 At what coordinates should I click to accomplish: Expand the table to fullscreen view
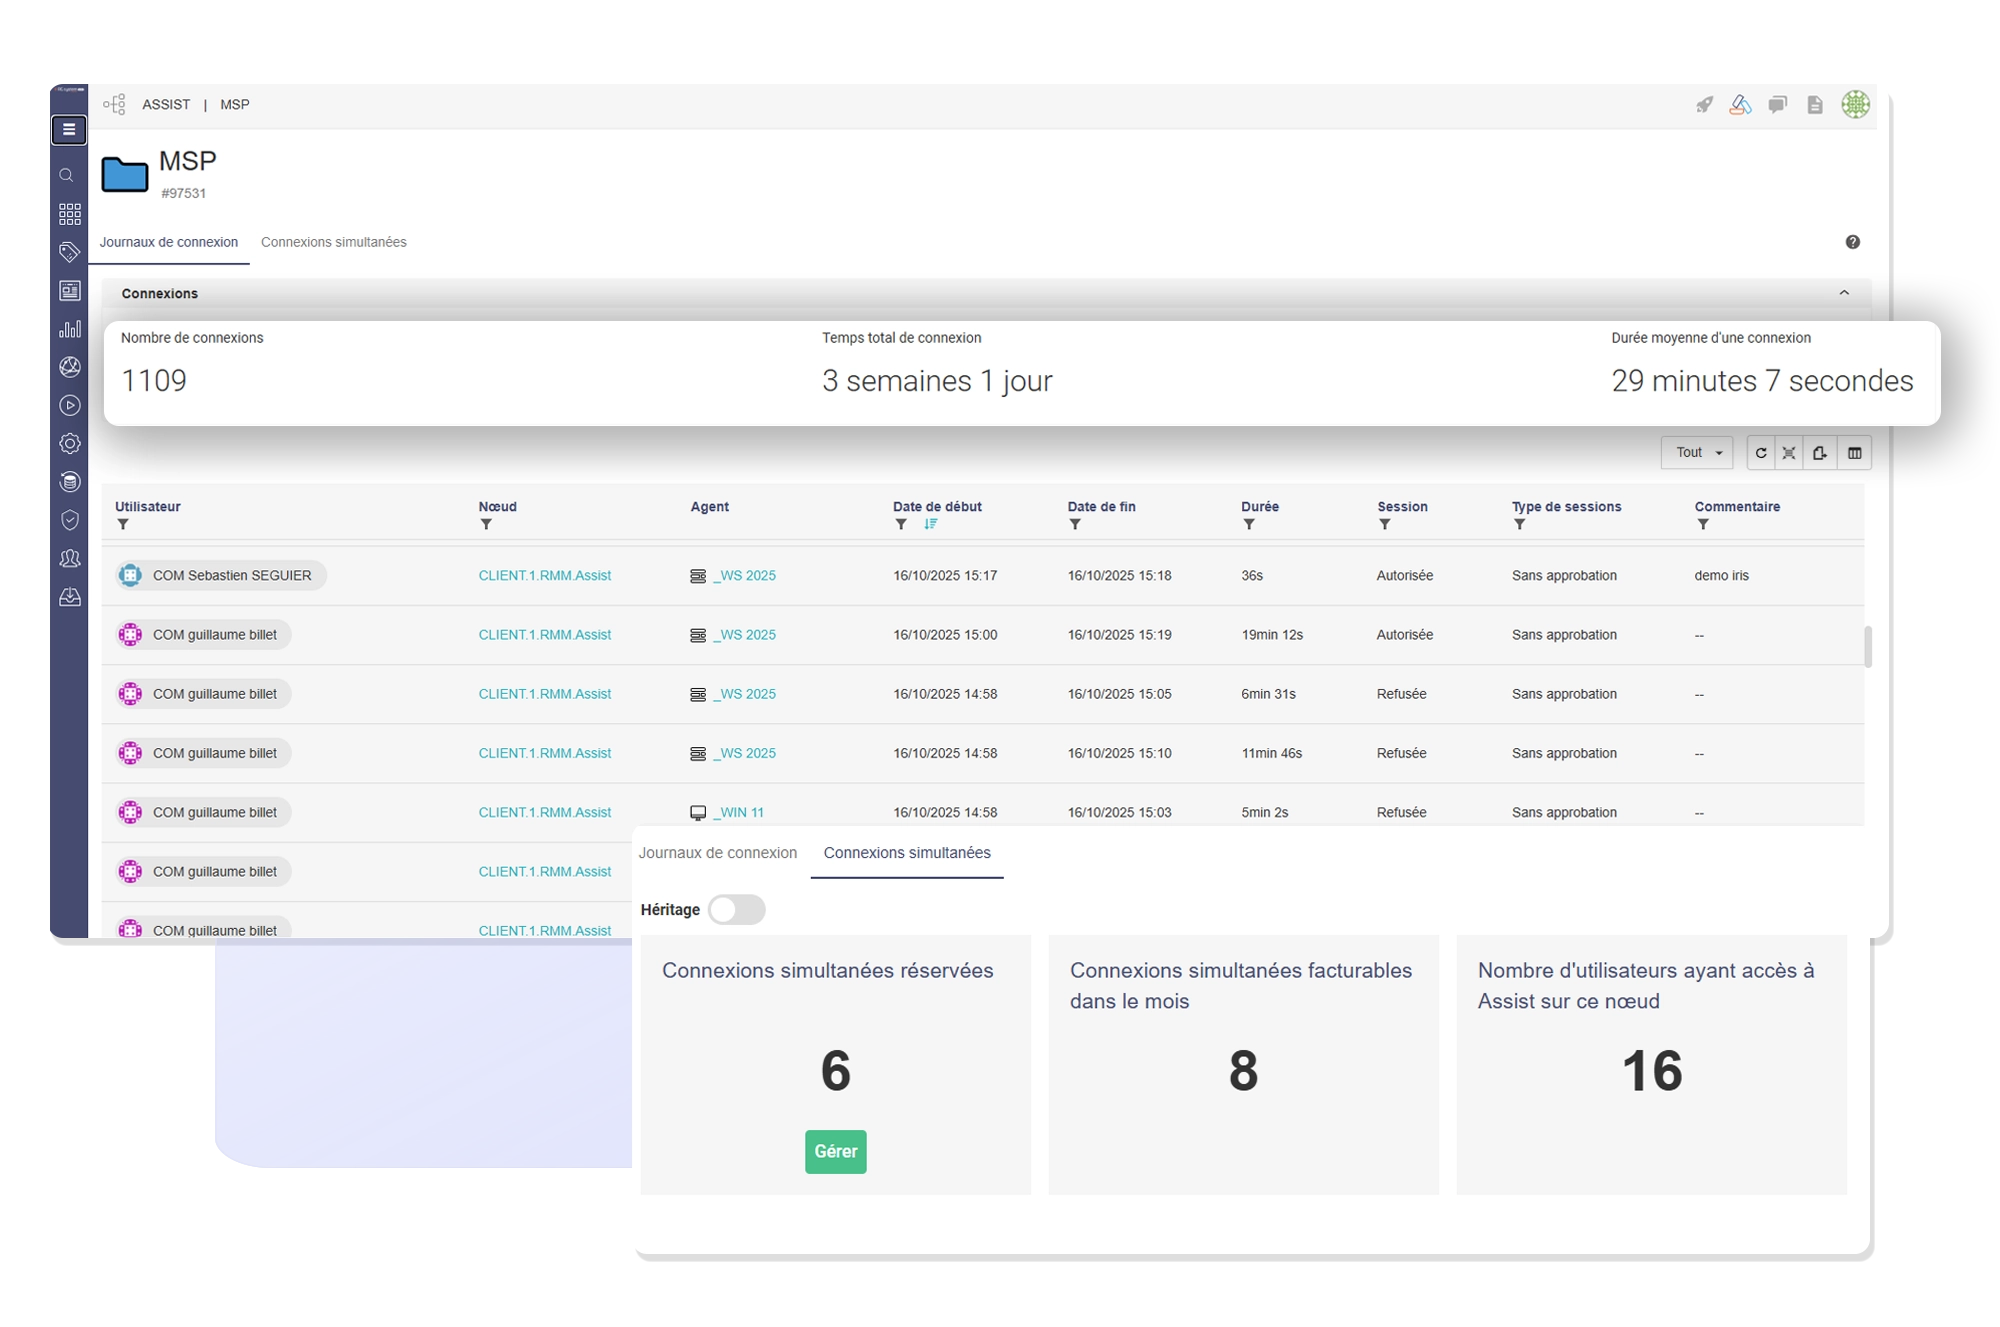point(1790,452)
